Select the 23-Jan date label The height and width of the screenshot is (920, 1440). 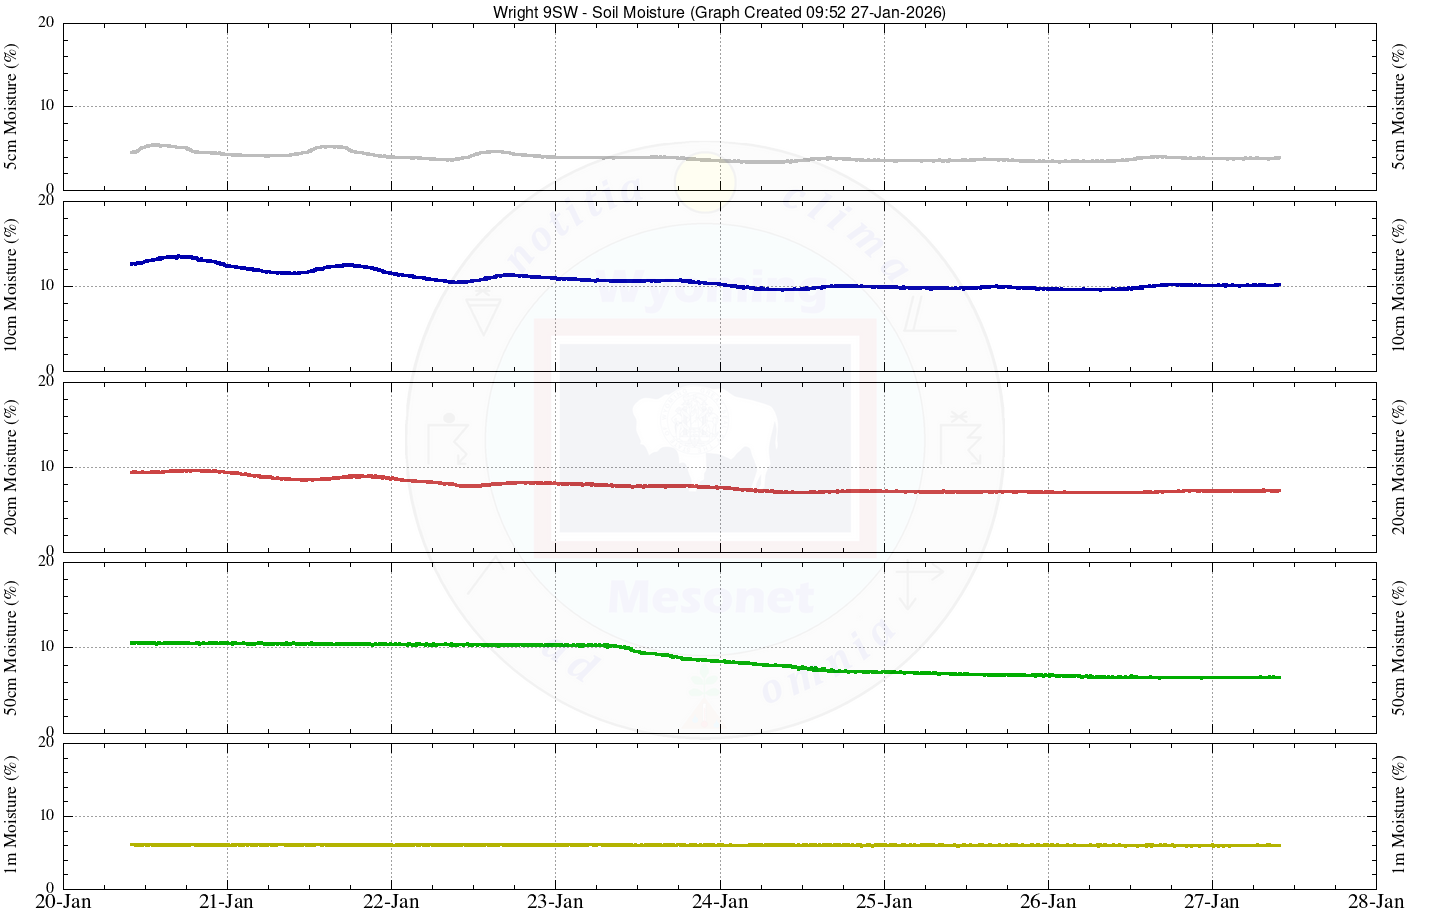pos(555,902)
